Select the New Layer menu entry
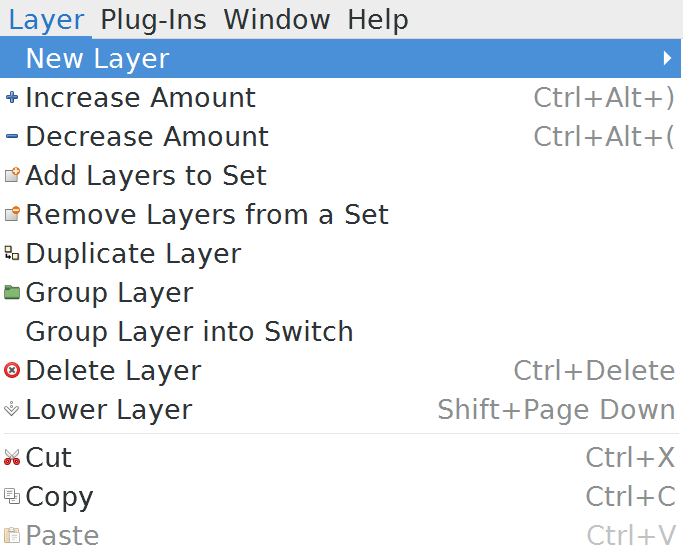 (x=97, y=59)
